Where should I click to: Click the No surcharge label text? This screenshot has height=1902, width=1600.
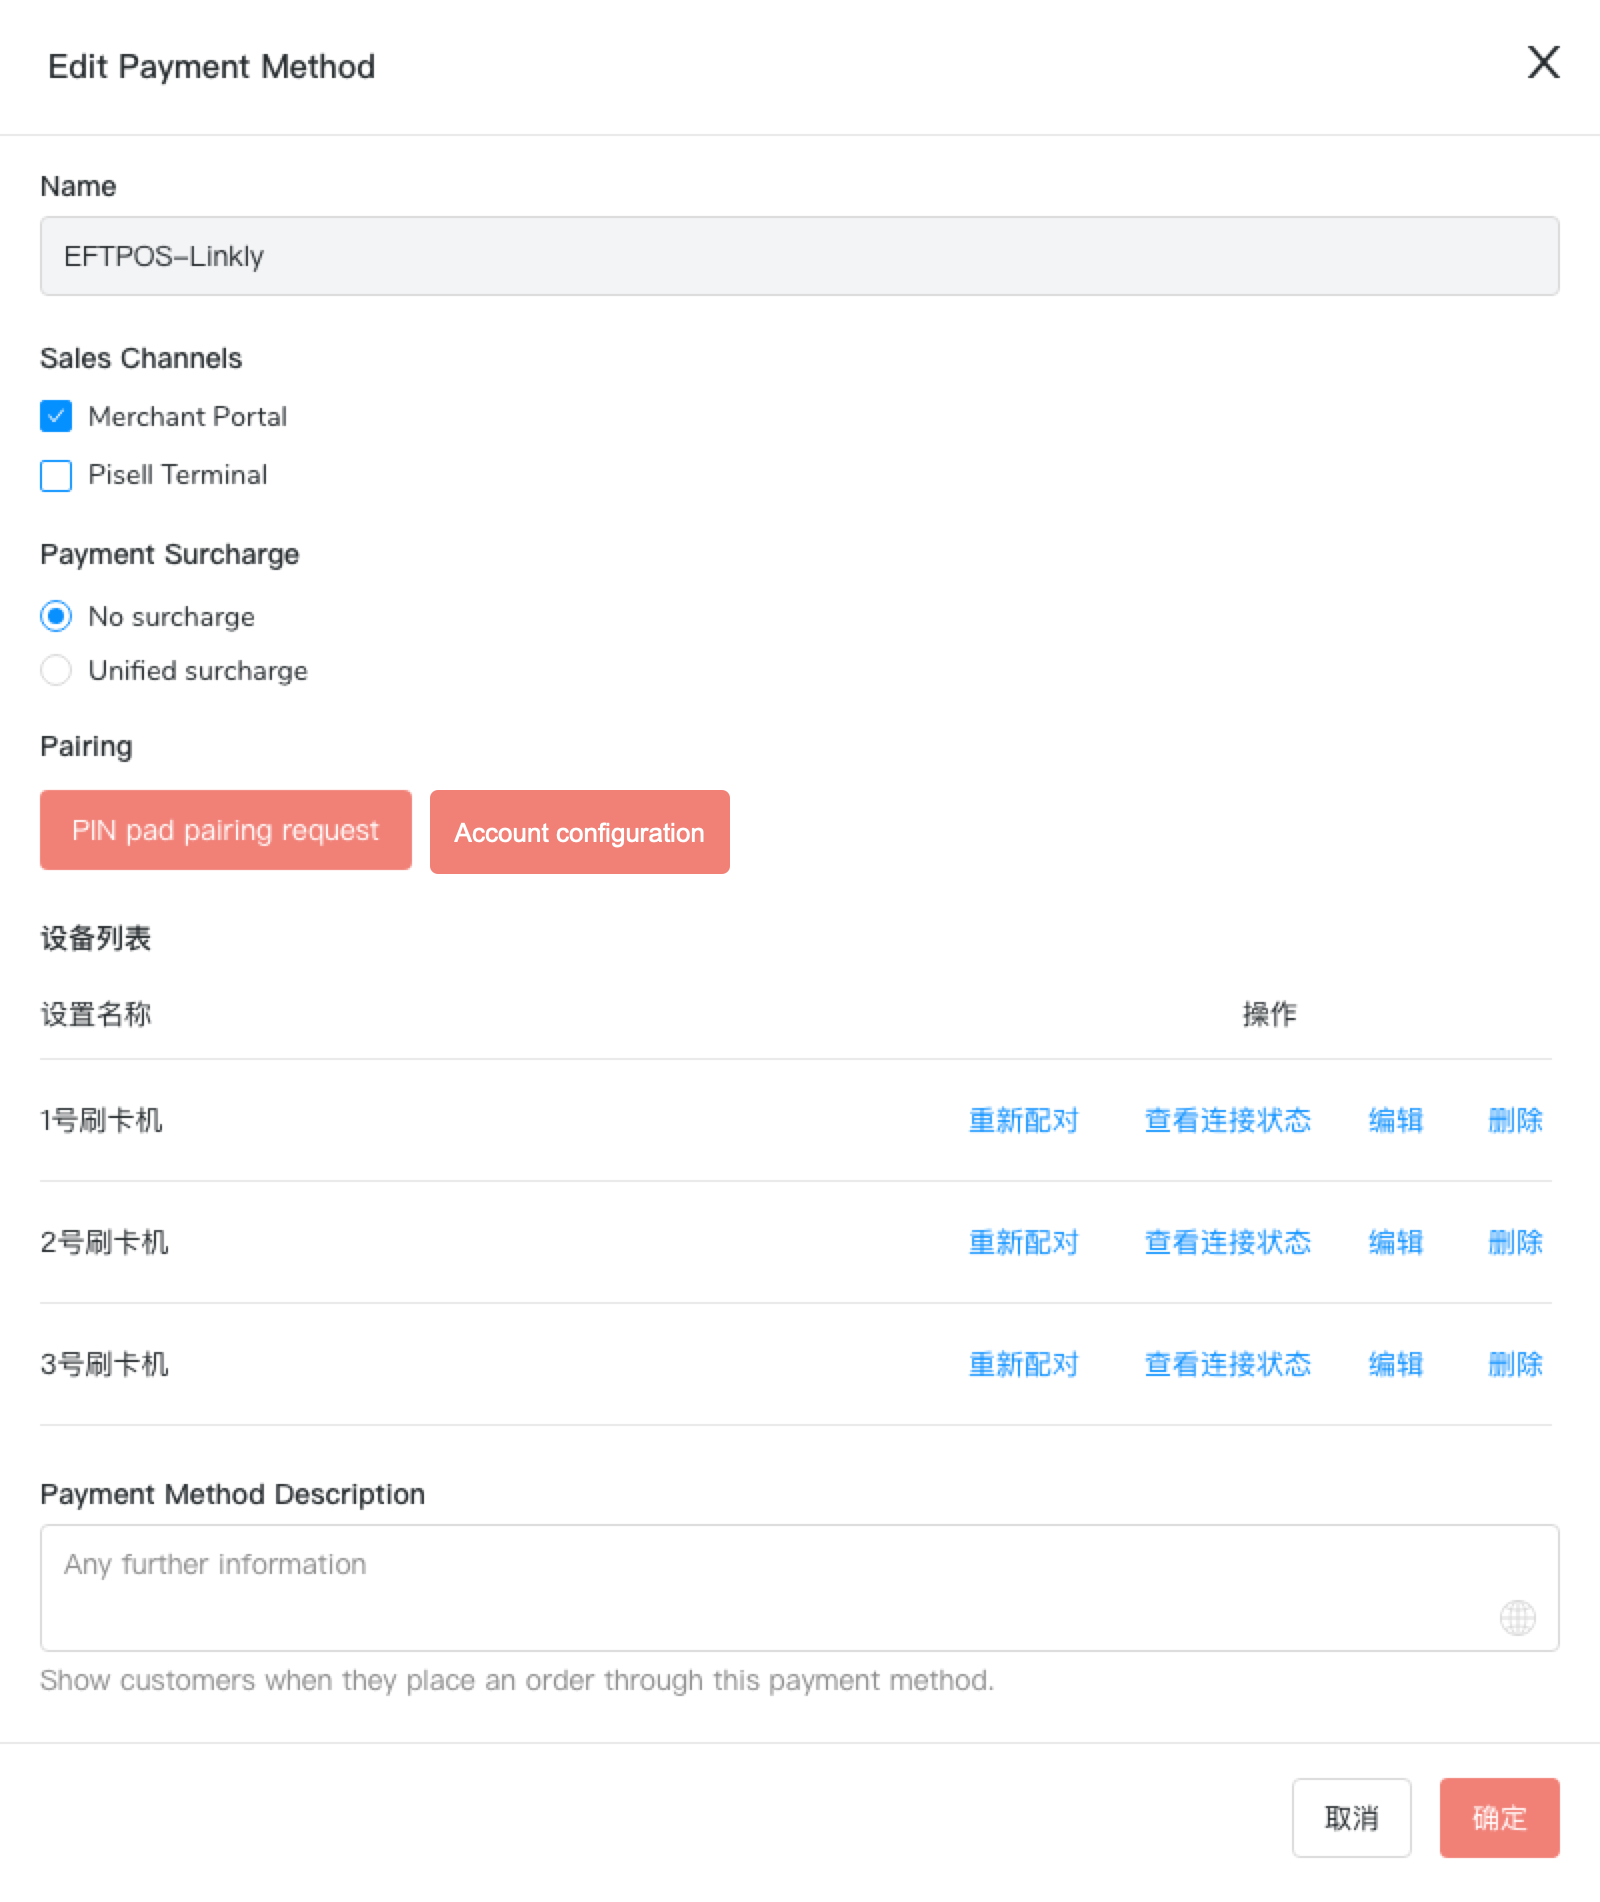[172, 616]
